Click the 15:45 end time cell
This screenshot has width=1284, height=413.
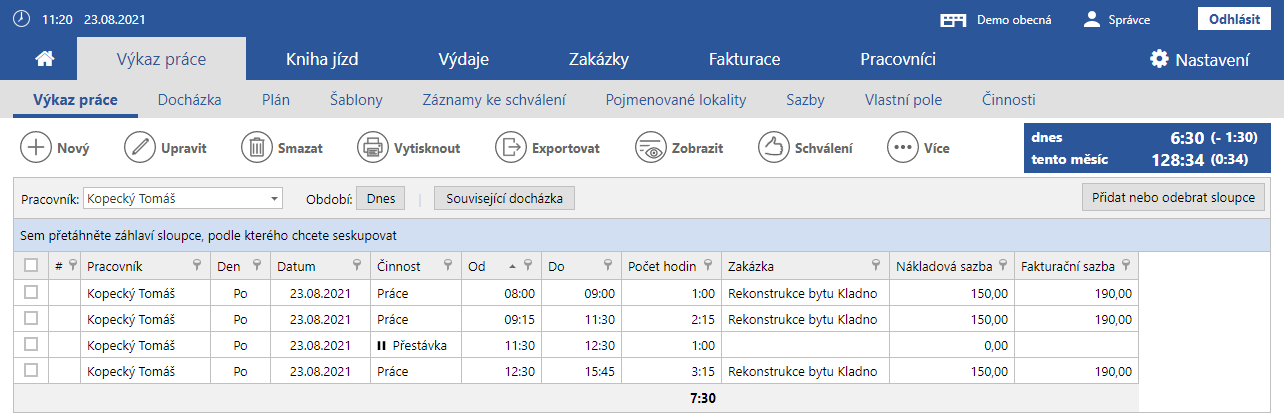(580, 371)
